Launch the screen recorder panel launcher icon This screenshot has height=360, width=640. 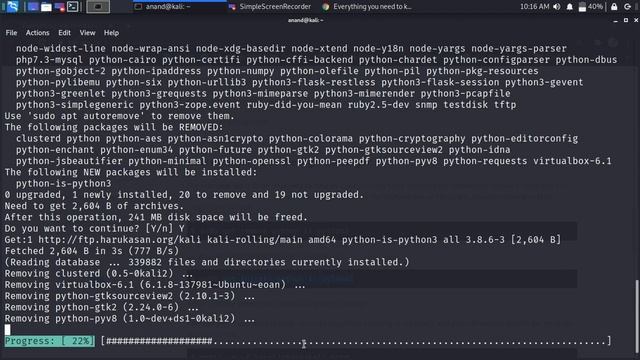(x=60, y=7)
